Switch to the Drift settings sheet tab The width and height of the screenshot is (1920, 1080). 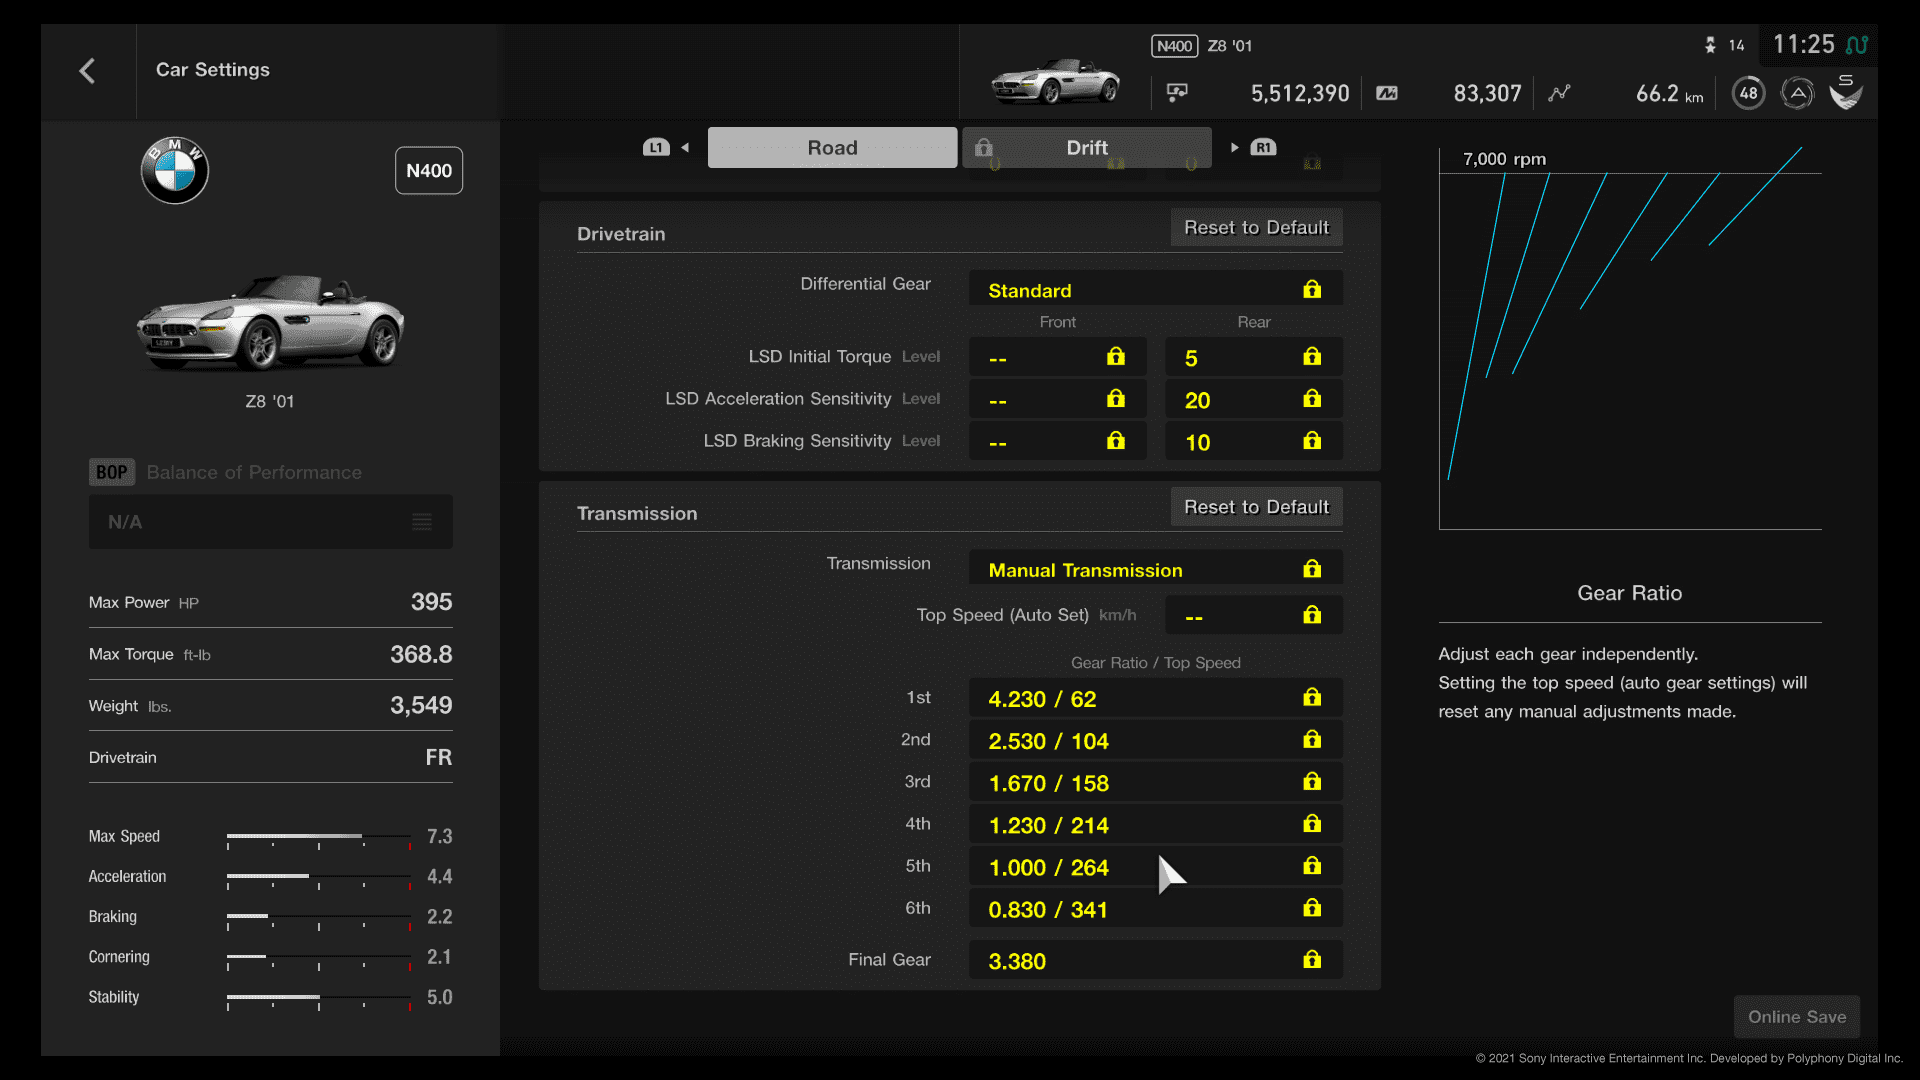click(1087, 147)
